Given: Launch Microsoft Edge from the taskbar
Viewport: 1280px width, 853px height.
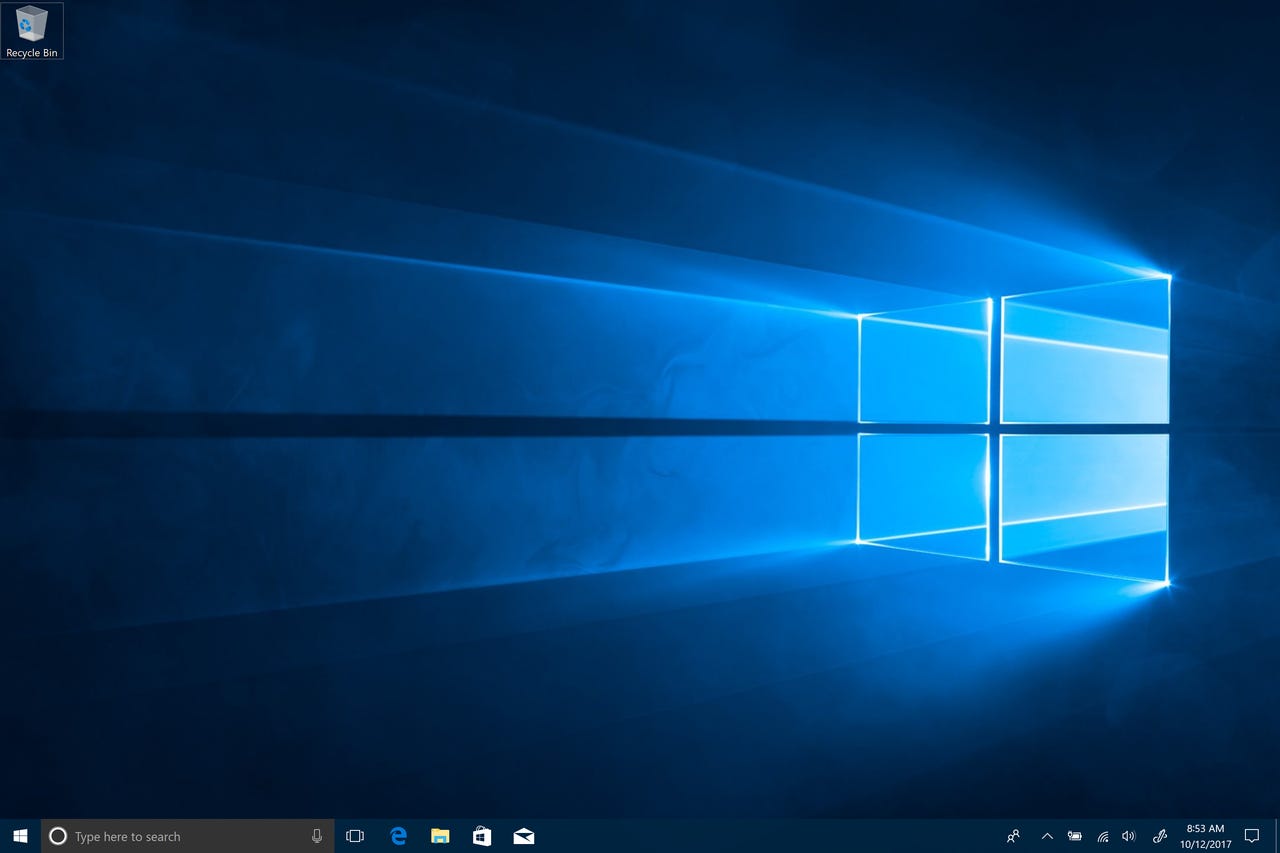Looking at the screenshot, I should (397, 836).
